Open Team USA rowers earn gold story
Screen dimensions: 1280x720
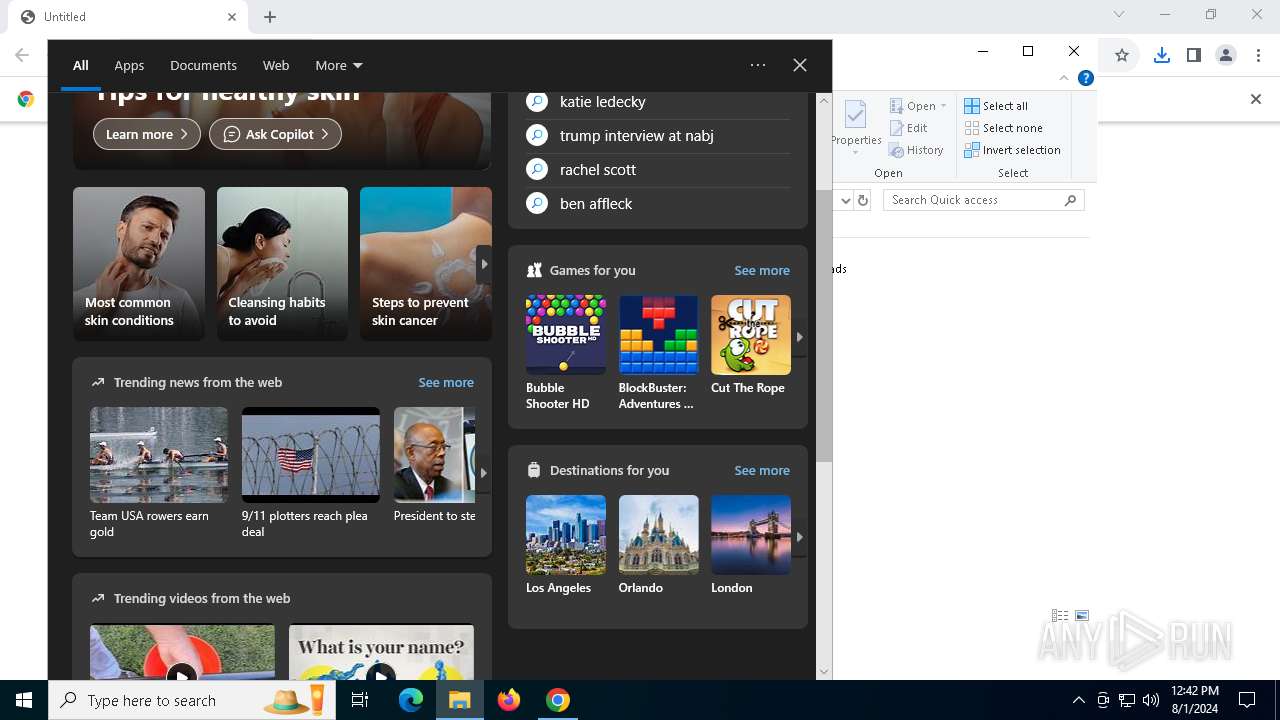coord(159,473)
